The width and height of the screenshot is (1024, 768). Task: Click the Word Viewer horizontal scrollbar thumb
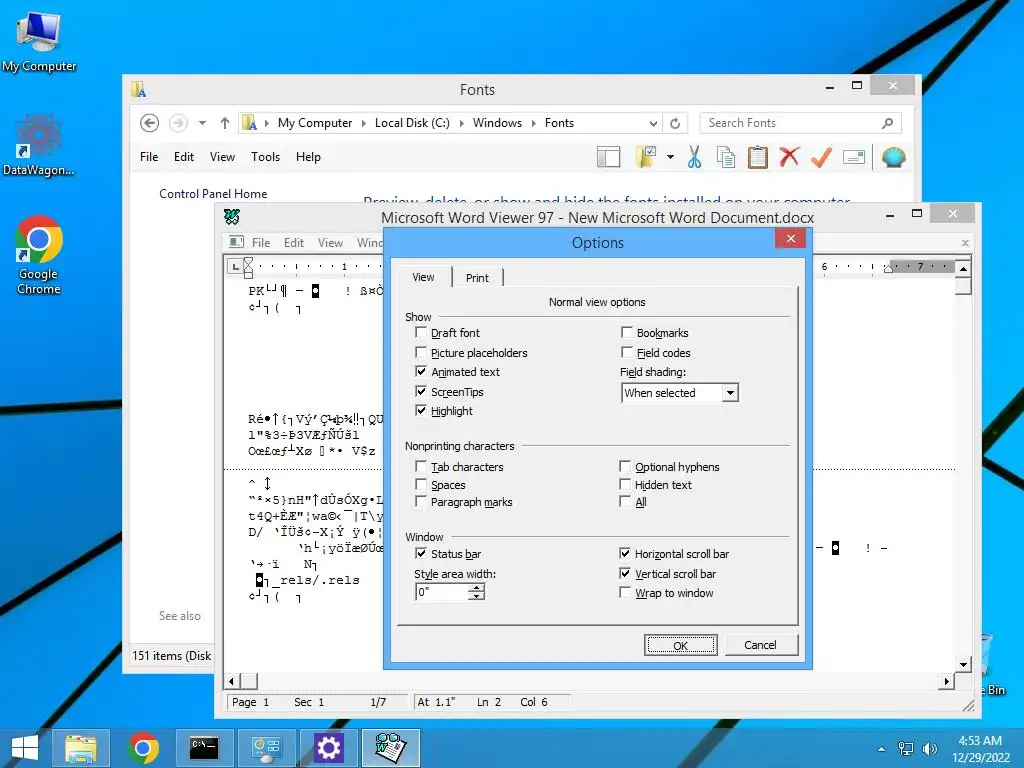(249, 681)
